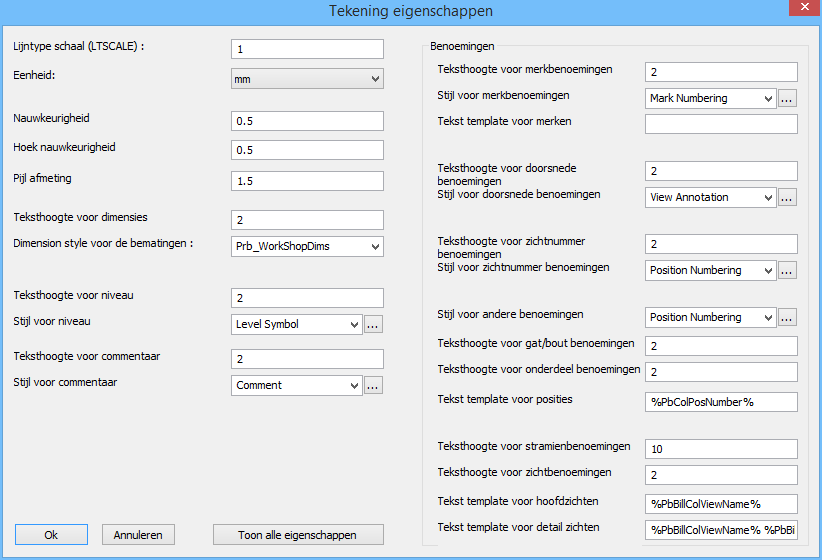
Task: Open the View Annotation style dropdown
Action: (x=710, y=197)
